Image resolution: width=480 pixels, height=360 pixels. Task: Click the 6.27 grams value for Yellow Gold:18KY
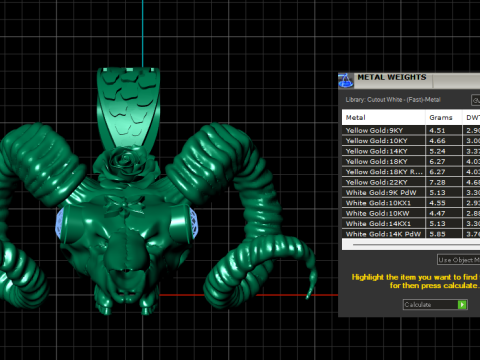point(437,161)
